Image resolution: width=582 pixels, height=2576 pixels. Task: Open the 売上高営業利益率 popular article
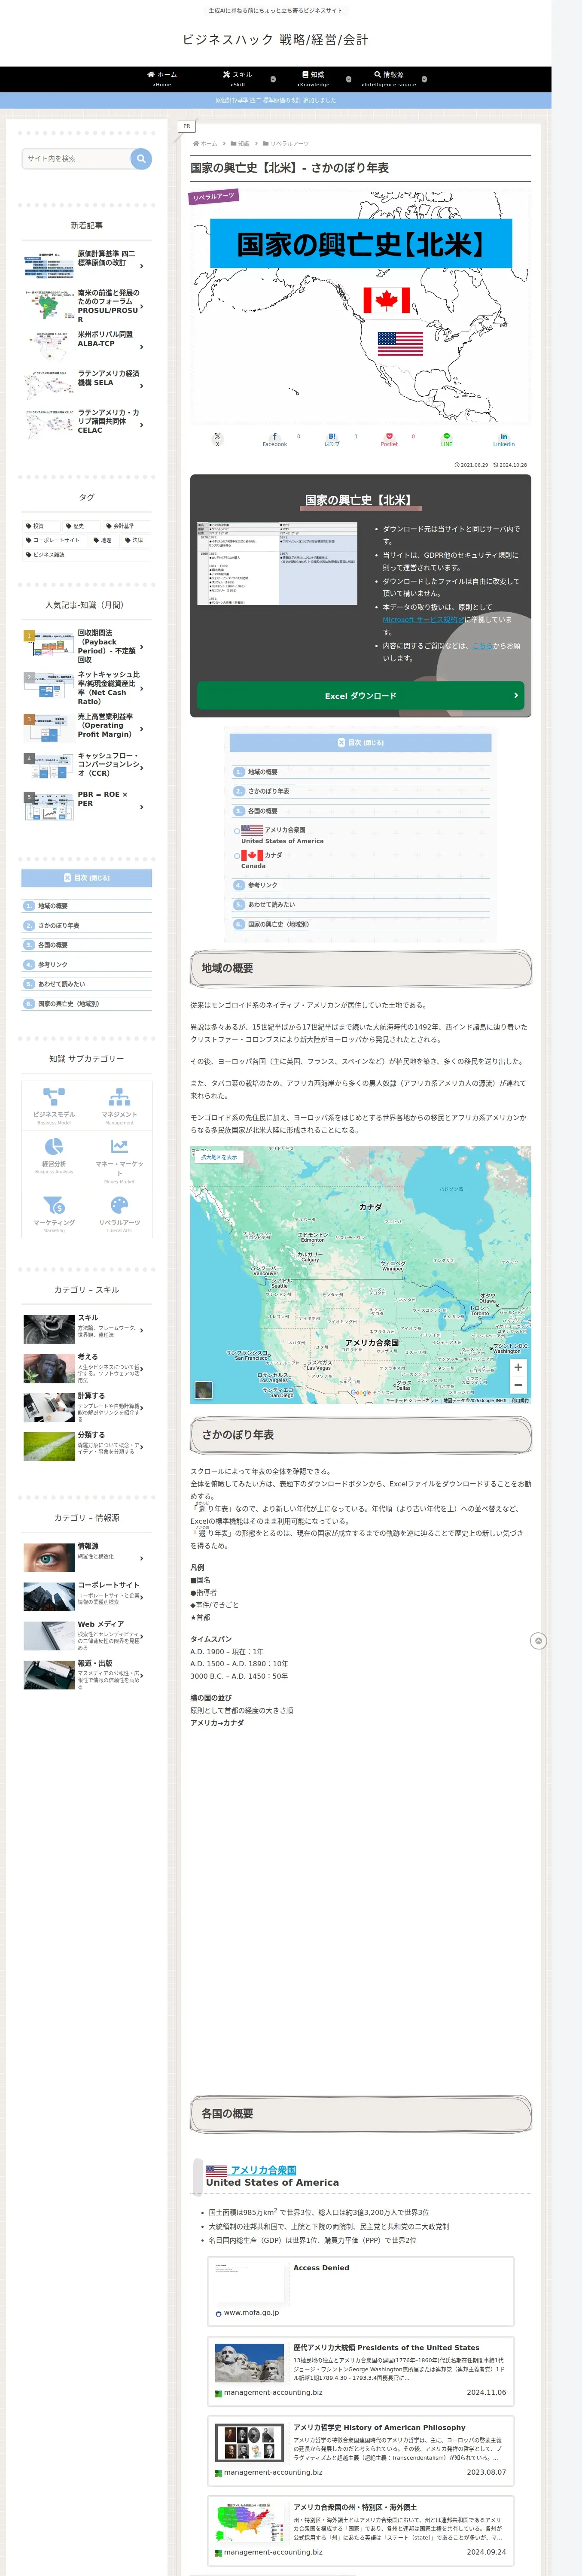87,727
